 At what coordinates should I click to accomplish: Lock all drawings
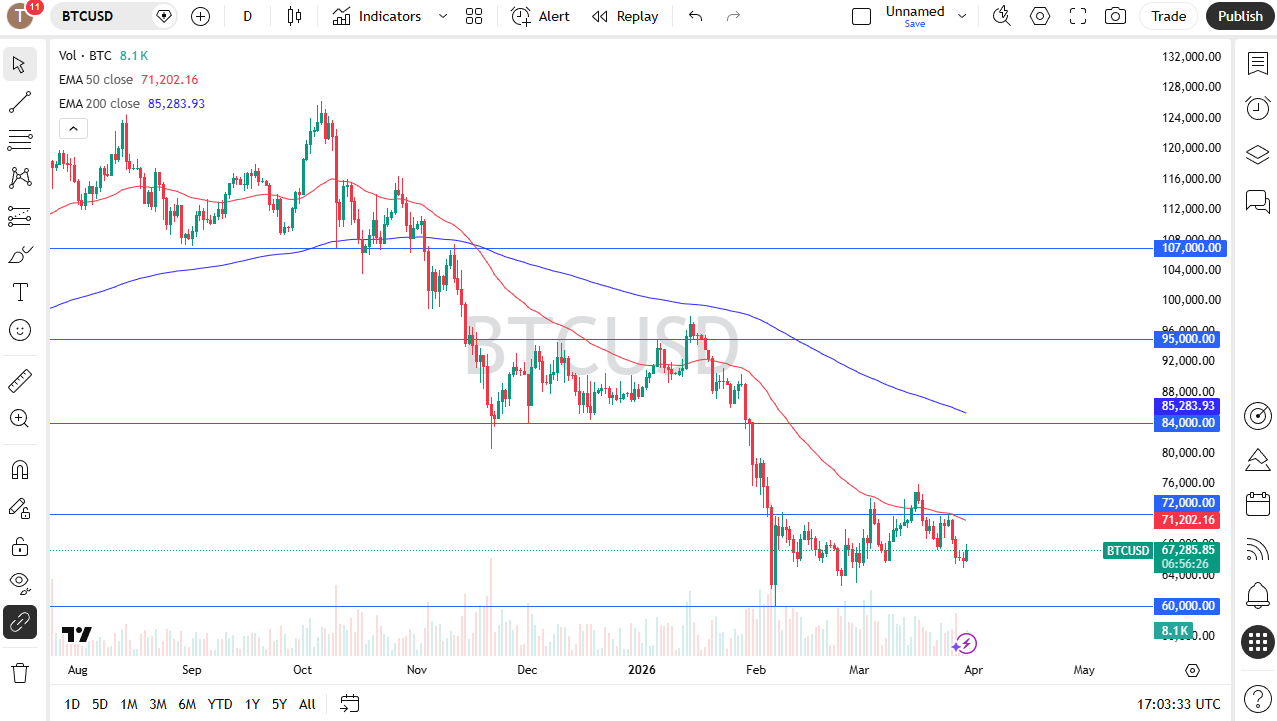20,546
